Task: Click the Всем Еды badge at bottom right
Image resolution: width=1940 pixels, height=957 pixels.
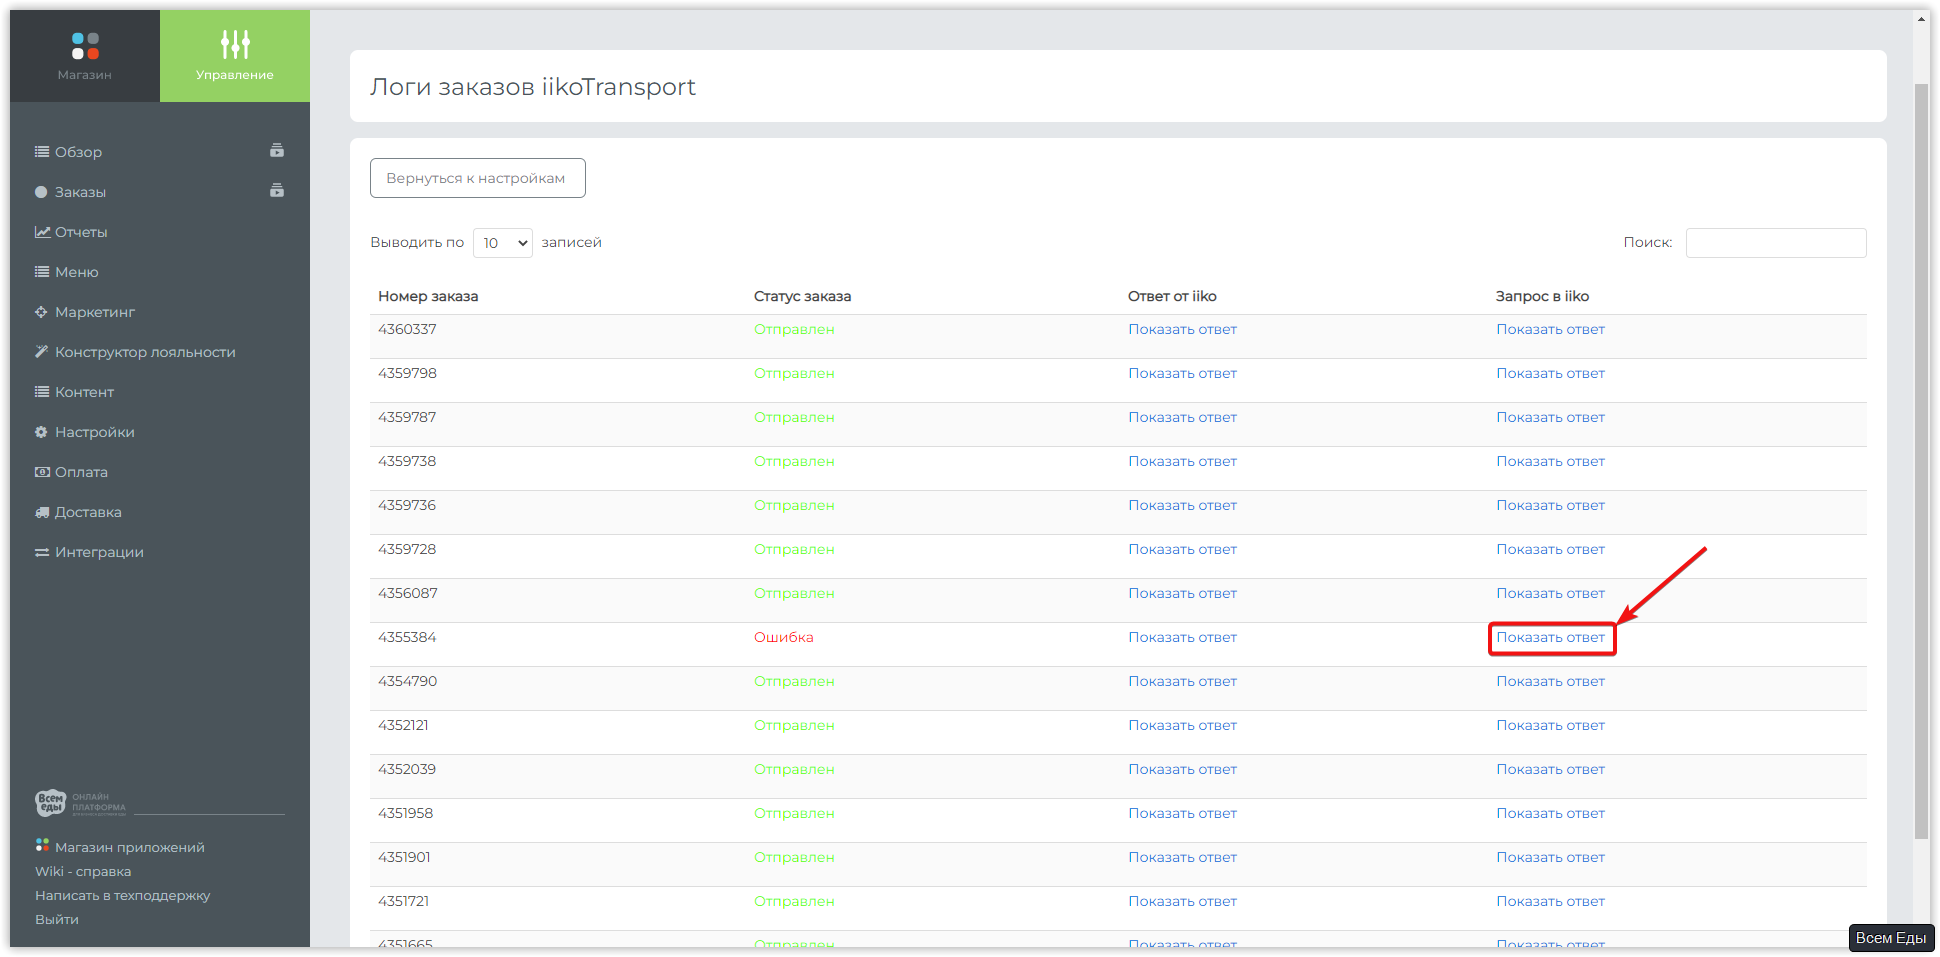Action: click(x=1890, y=938)
